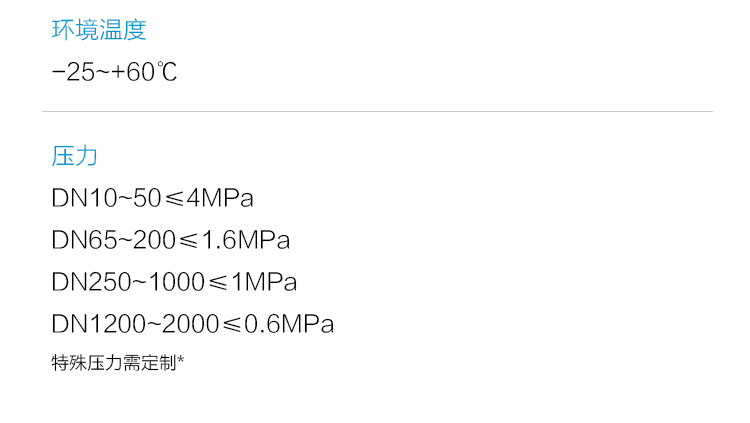Select the −25~+60℃ temperature range text
This screenshot has width=750, height=423.
point(114,72)
